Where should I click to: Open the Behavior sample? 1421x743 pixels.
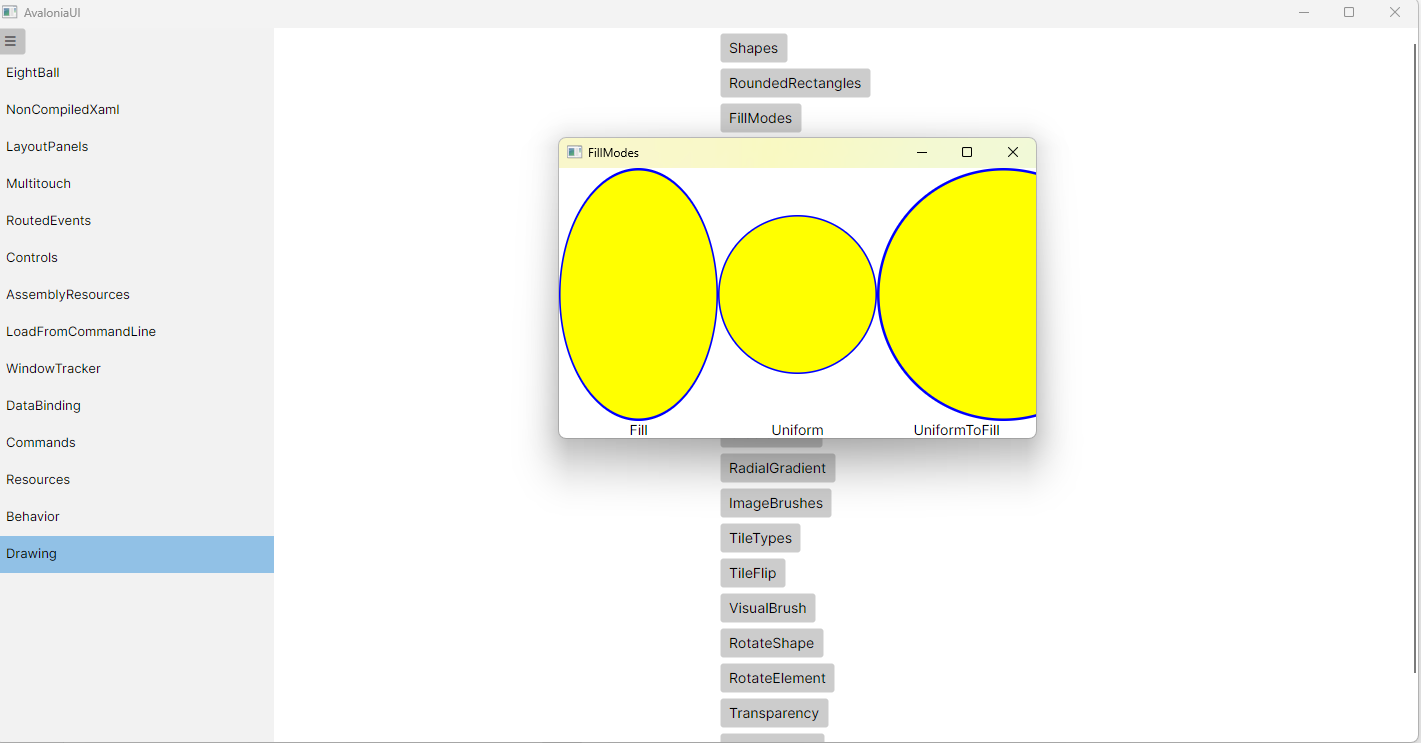click(137, 517)
